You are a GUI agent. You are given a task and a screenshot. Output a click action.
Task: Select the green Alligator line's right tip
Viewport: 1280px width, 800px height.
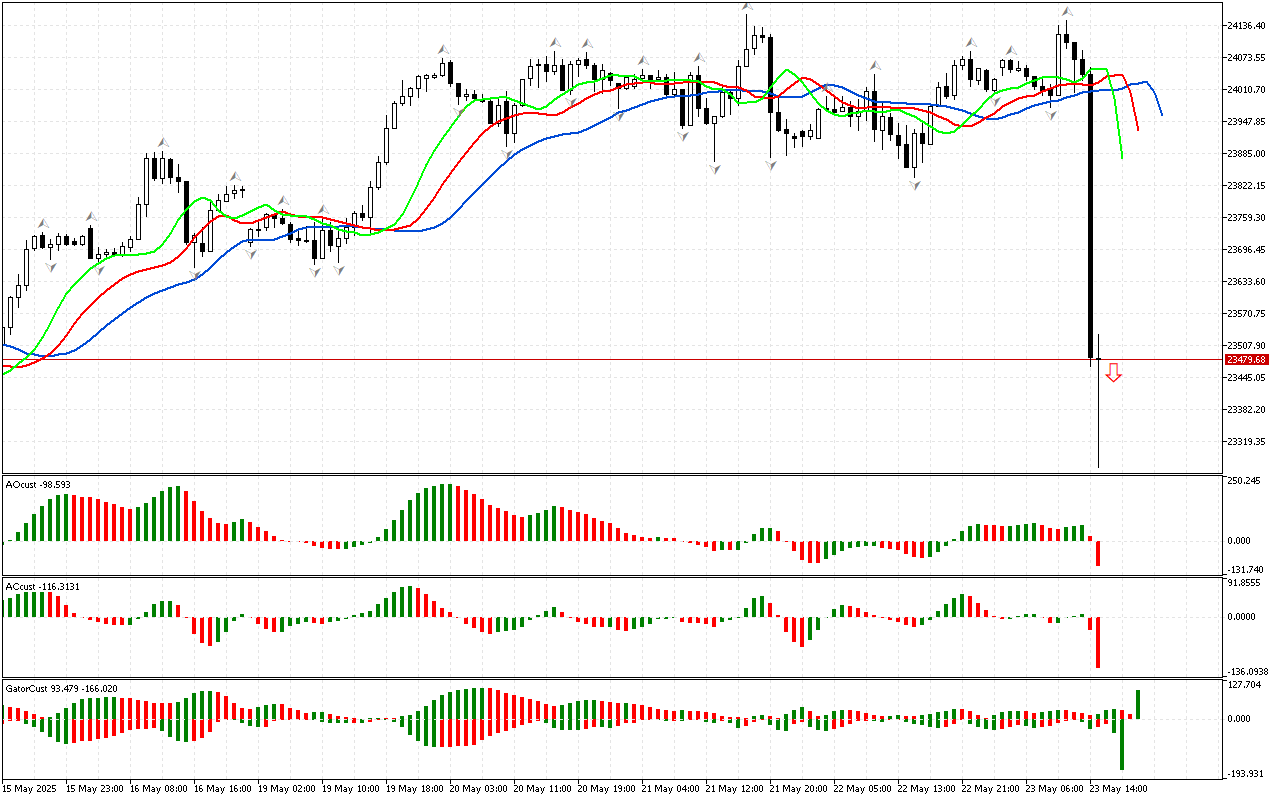(1123, 156)
